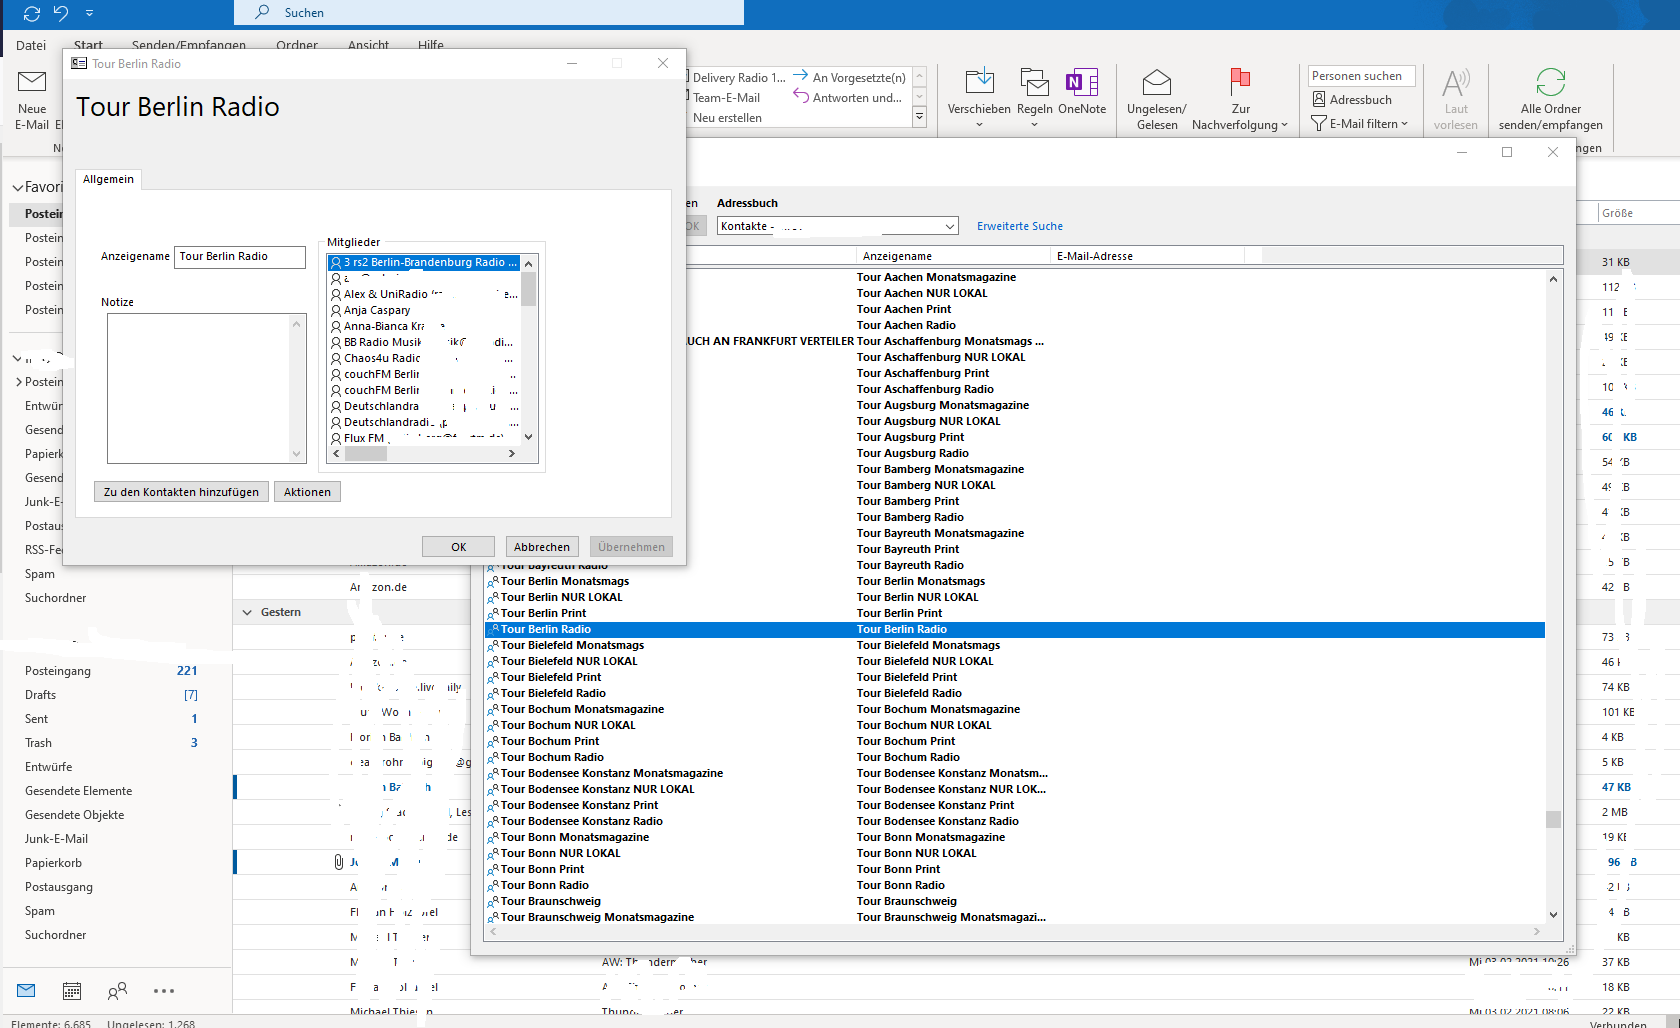Screen dimensions: 1680x1028
Task: Select the Allgemein tab in dialog
Action: click(108, 179)
